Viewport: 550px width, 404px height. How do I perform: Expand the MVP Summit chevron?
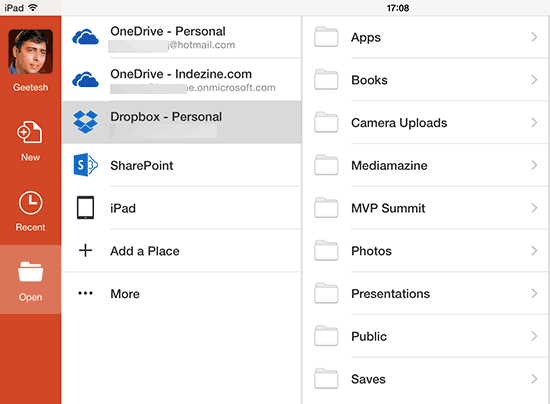pos(534,208)
